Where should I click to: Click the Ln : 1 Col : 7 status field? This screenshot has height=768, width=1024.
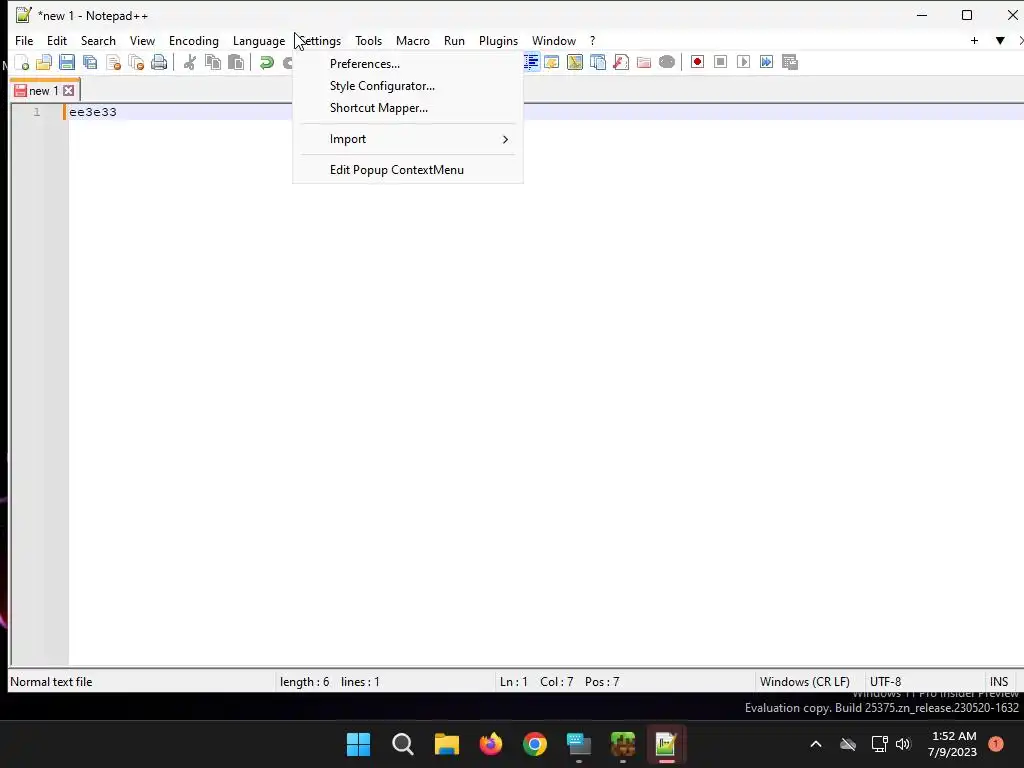tap(537, 682)
